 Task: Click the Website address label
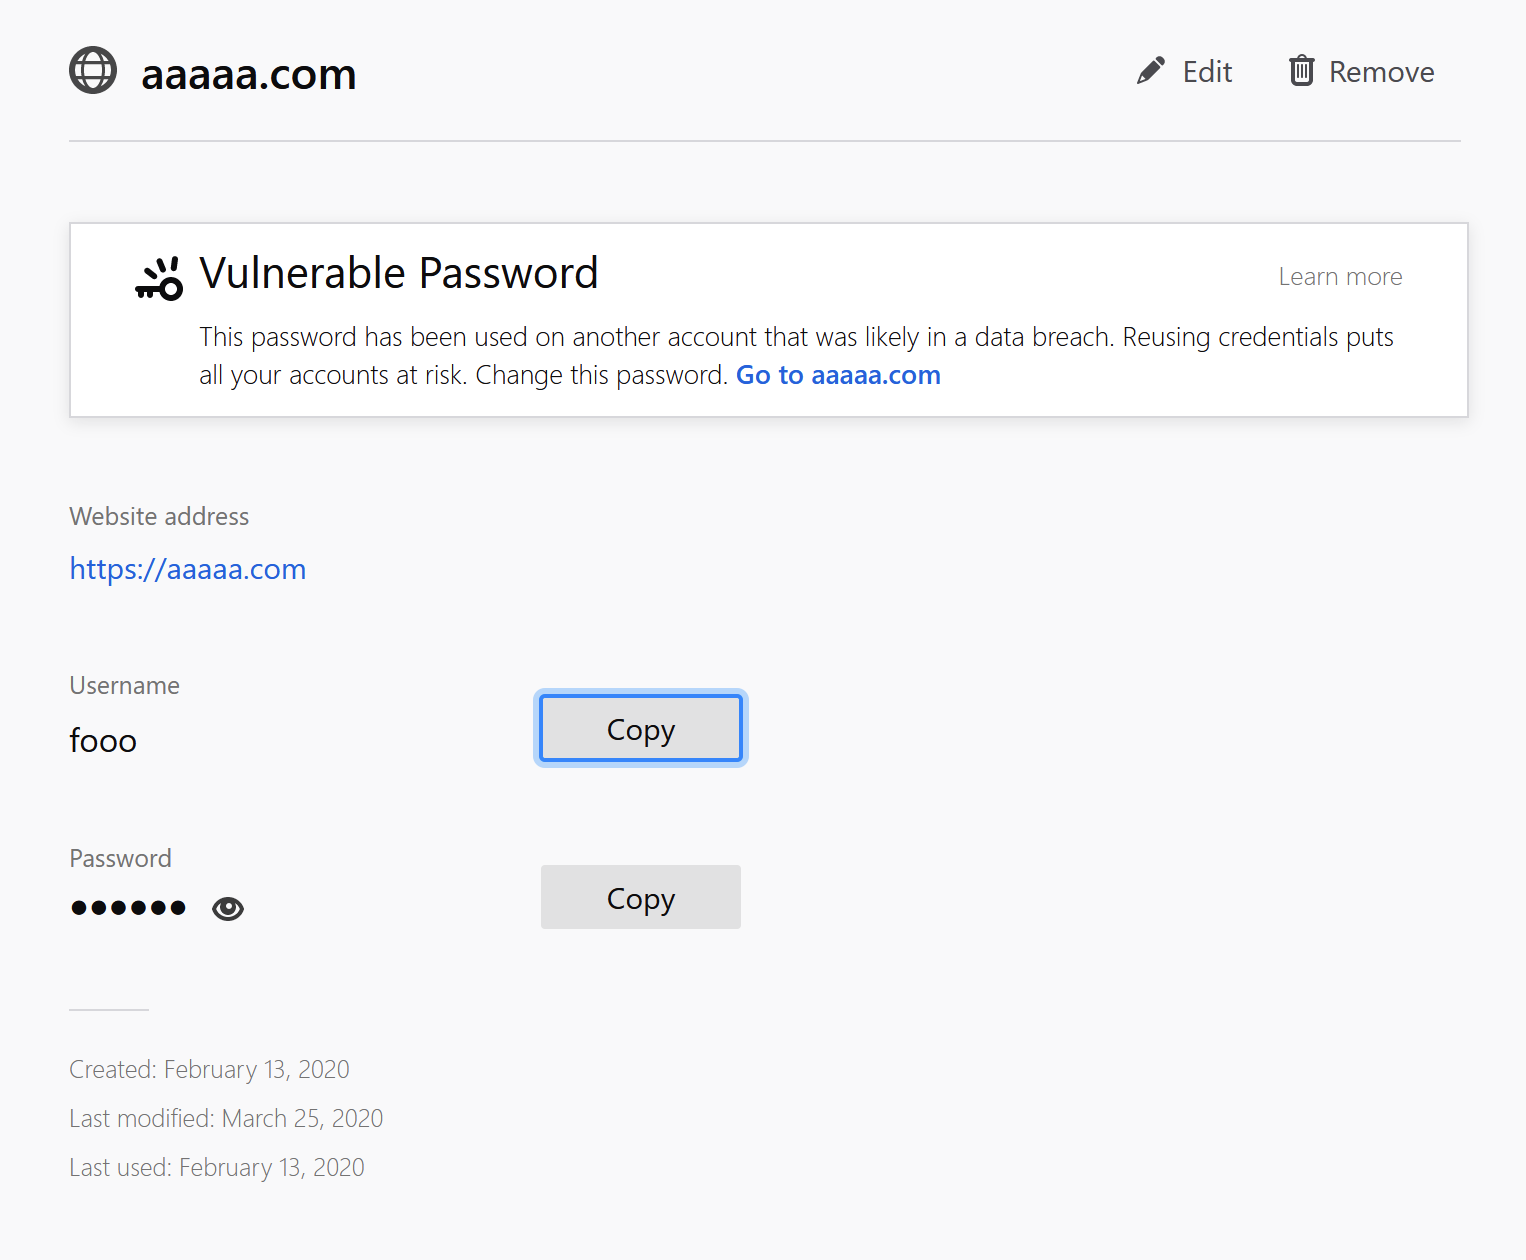159,517
